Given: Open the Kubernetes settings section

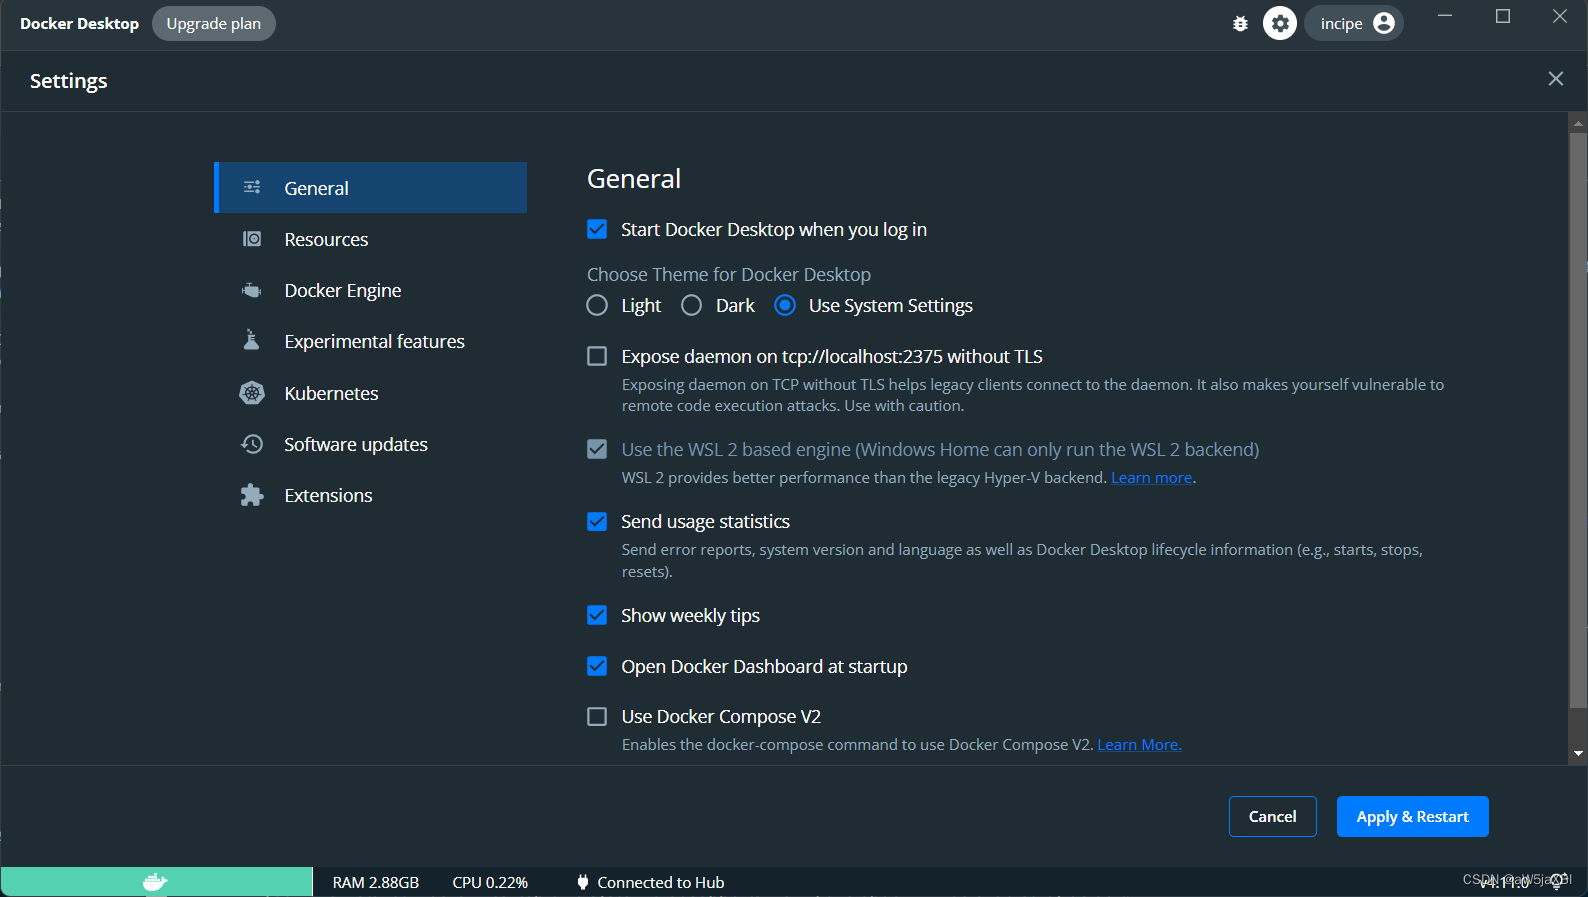Looking at the screenshot, I should point(371,393).
